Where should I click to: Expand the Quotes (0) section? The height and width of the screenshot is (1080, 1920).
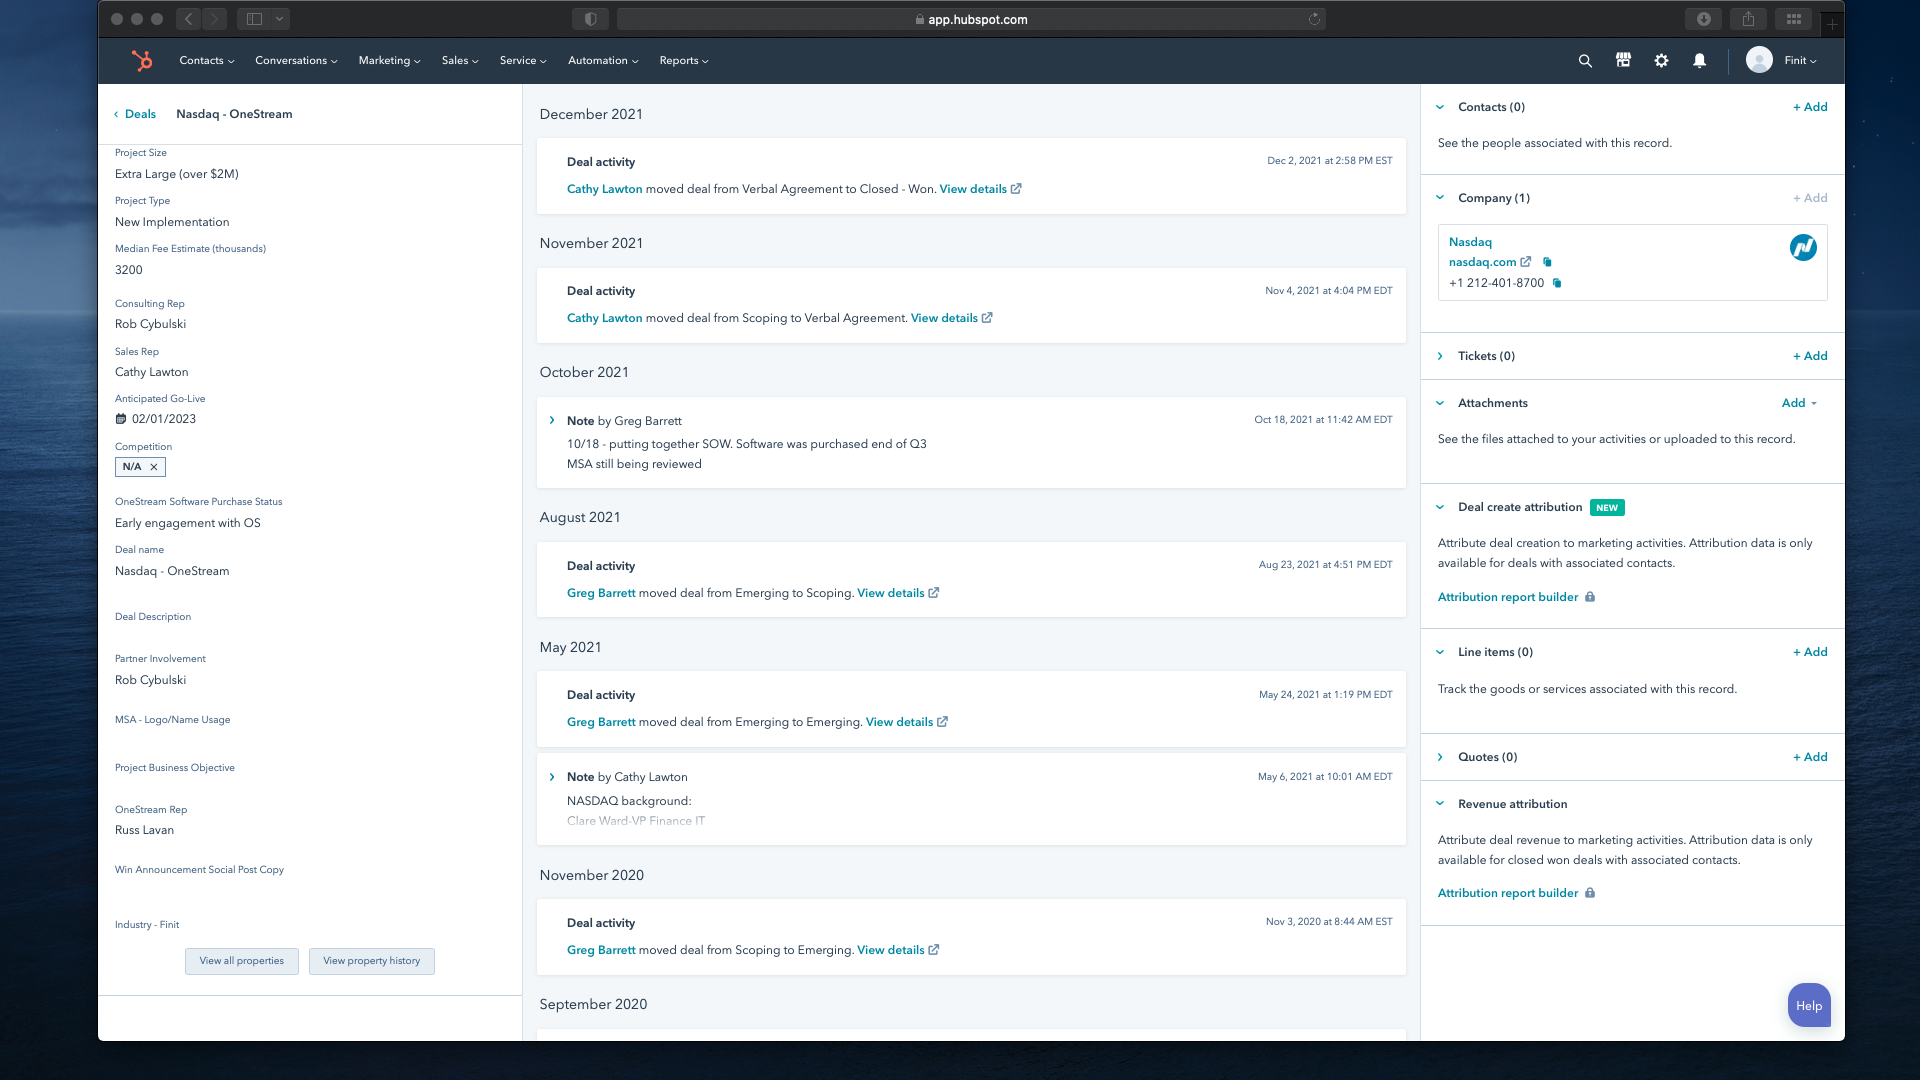pyautogui.click(x=1440, y=757)
